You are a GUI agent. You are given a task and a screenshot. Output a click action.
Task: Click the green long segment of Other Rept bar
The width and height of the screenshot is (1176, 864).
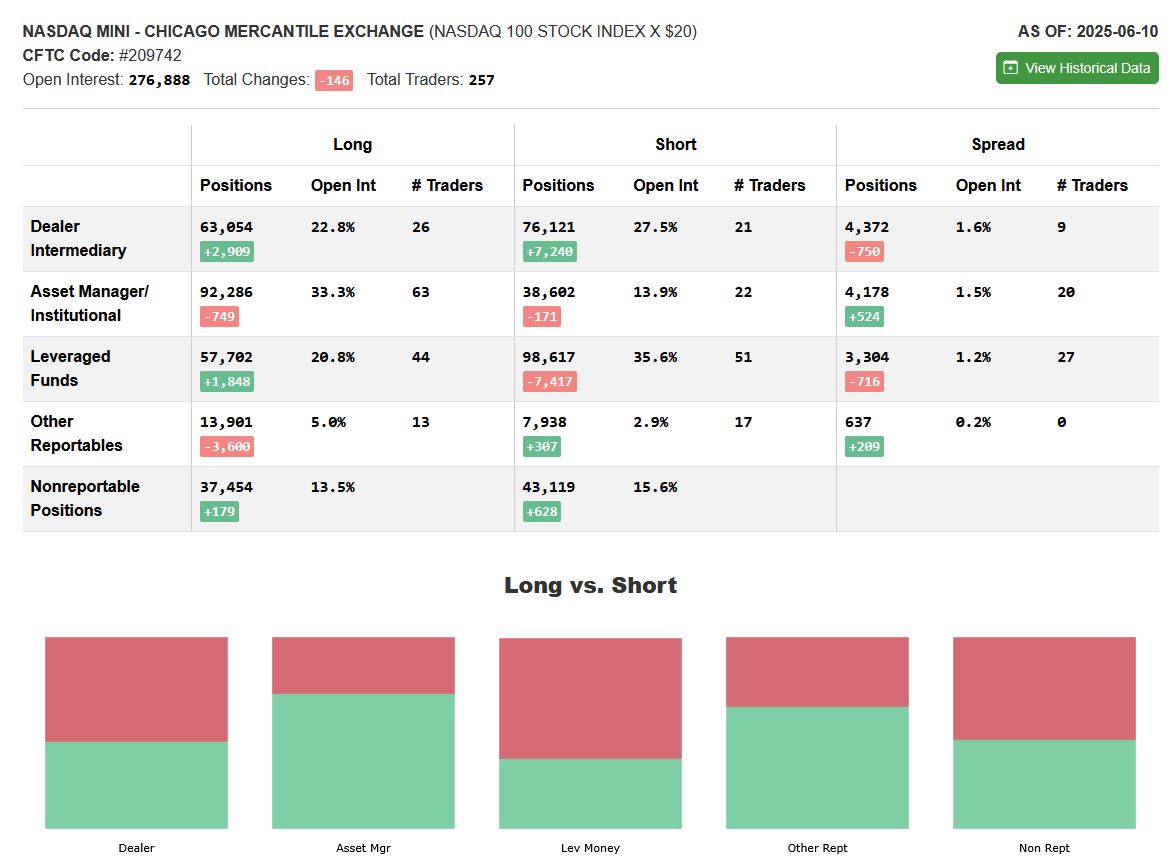coord(818,768)
